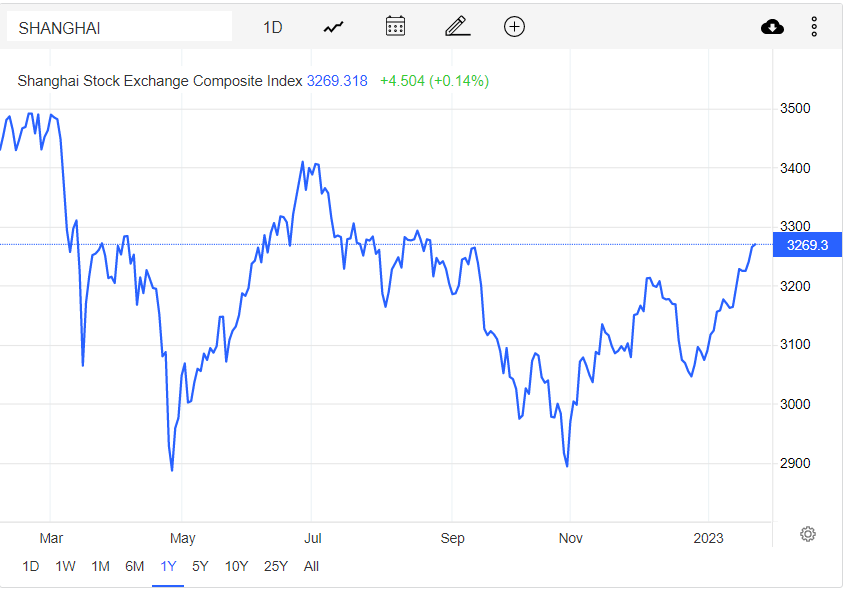Image resolution: width=855 pixels, height=591 pixels.
Task: Download chart data with the cloud icon
Action: (x=772, y=27)
